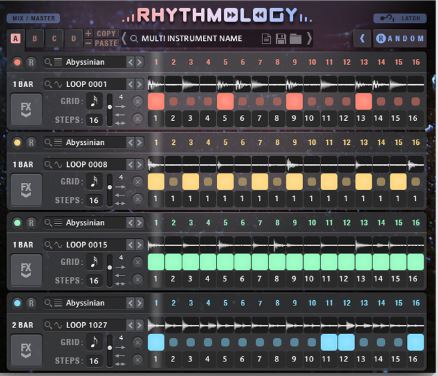Open the FX panel for LOOP 0001
Screen dimensions: 438x376
[26, 109]
